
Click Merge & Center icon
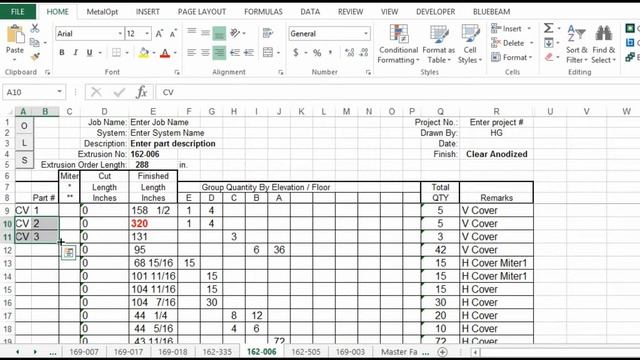point(268,52)
